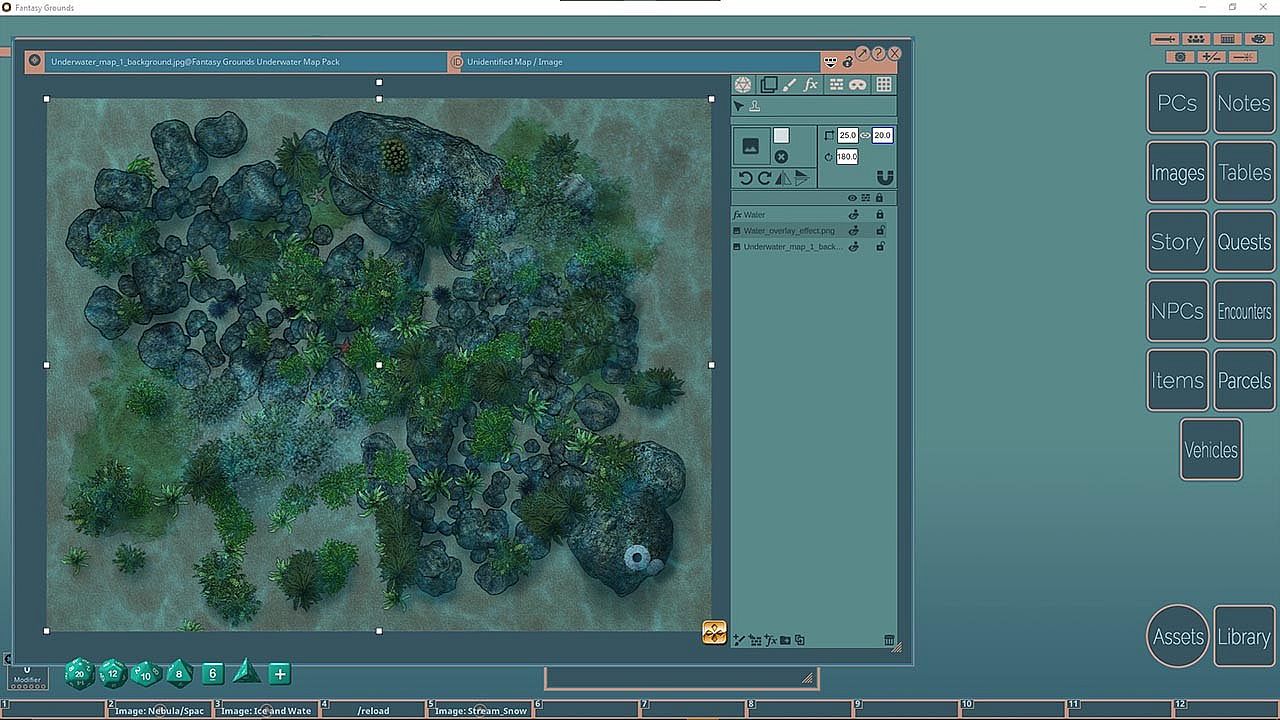Screen dimensions: 1280x720
Task: Toggle visibility of the Water effect layer
Action: (854, 215)
